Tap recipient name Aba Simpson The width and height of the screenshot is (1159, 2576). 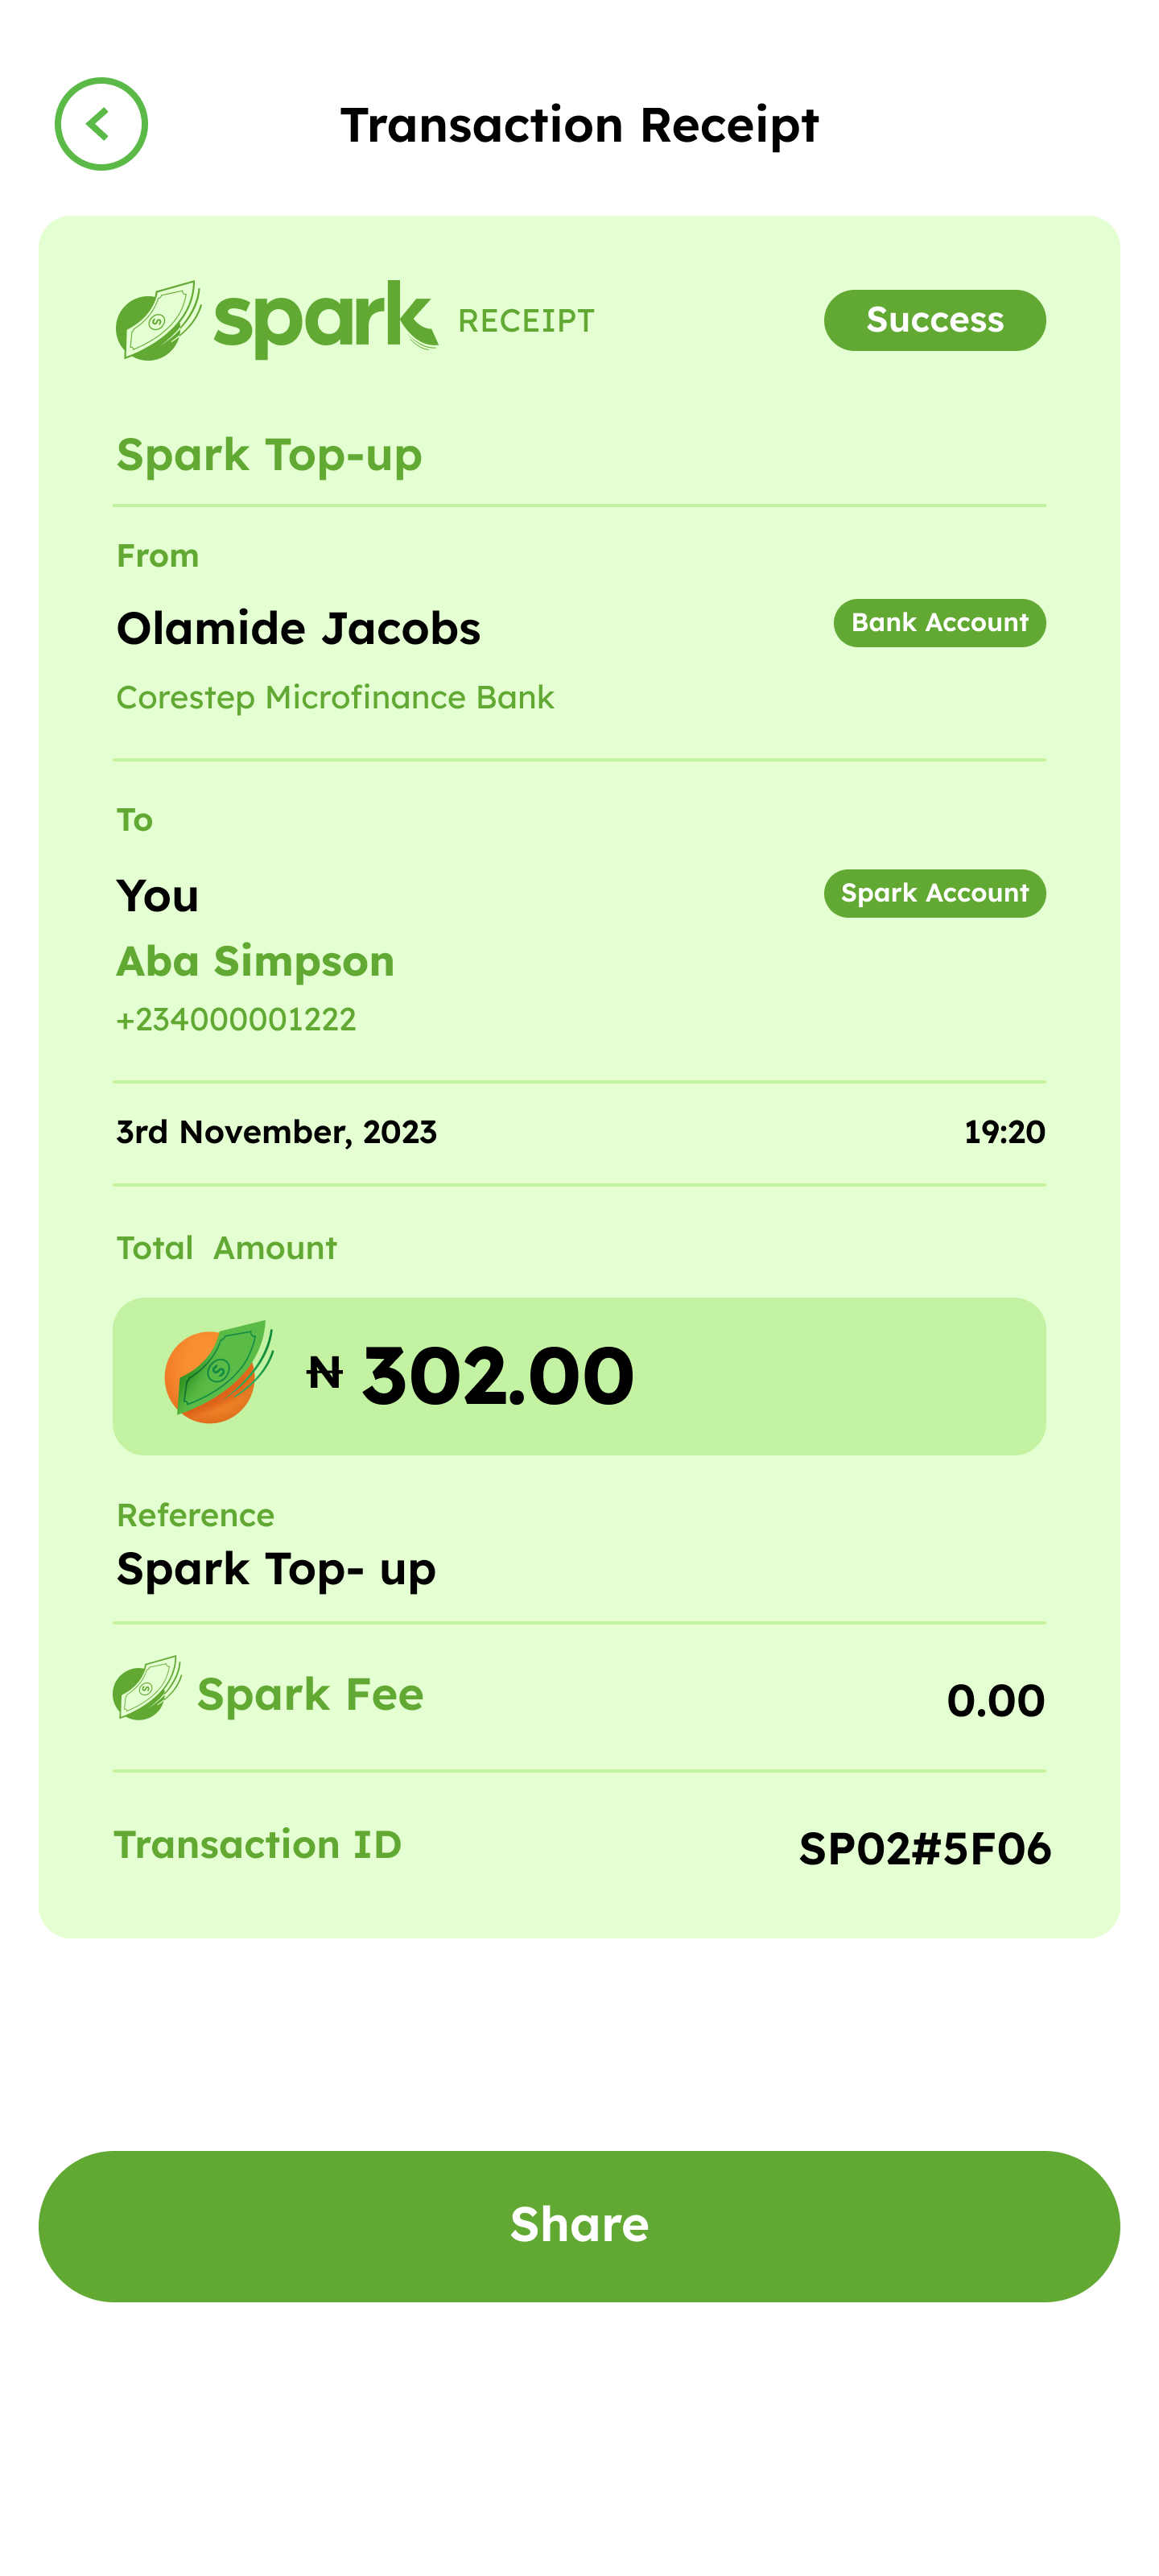(x=255, y=961)
